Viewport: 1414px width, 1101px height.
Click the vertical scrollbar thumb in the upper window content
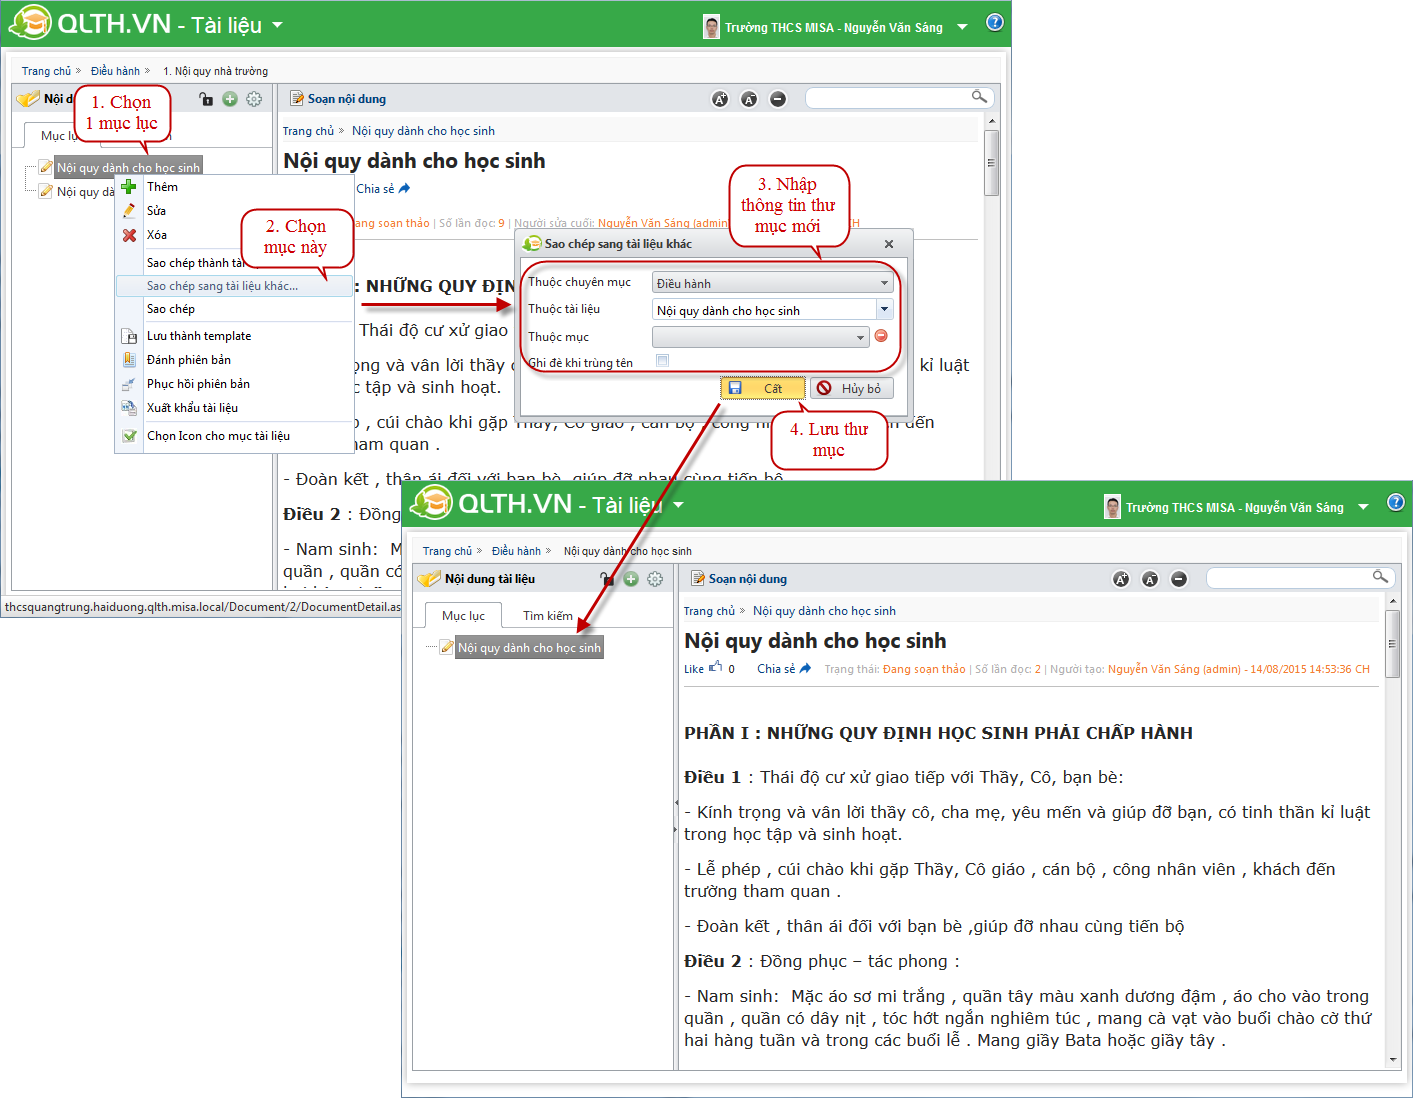(992, 163)
